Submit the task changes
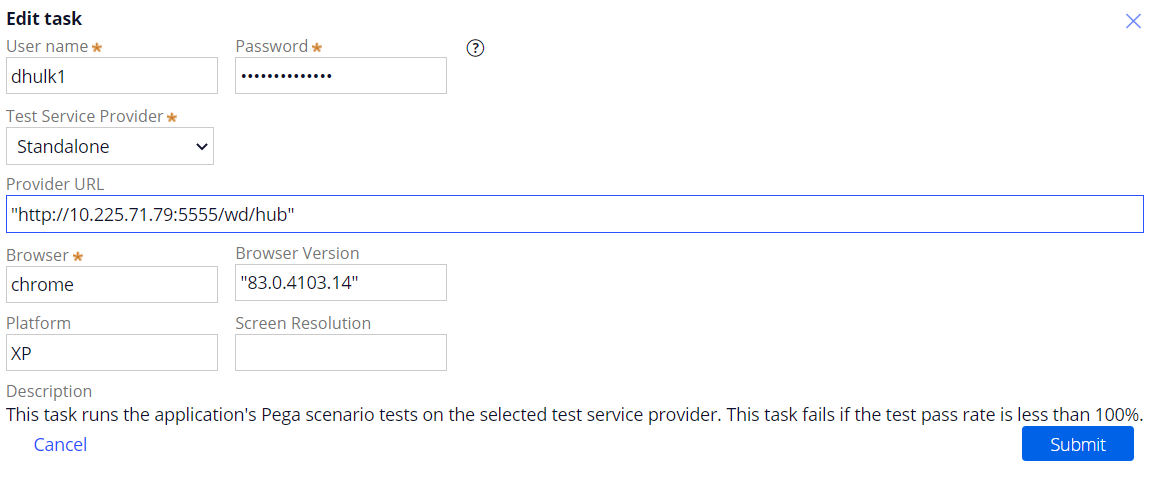1153x480 pixels. [x=1077, y=444]
